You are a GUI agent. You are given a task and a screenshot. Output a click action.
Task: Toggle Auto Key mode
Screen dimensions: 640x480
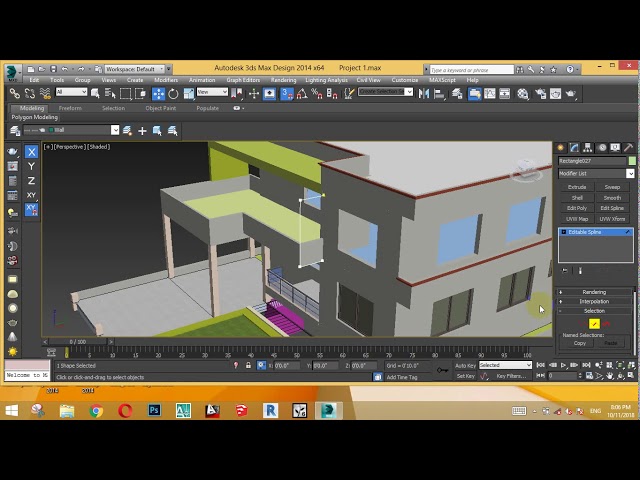point(465,366)
